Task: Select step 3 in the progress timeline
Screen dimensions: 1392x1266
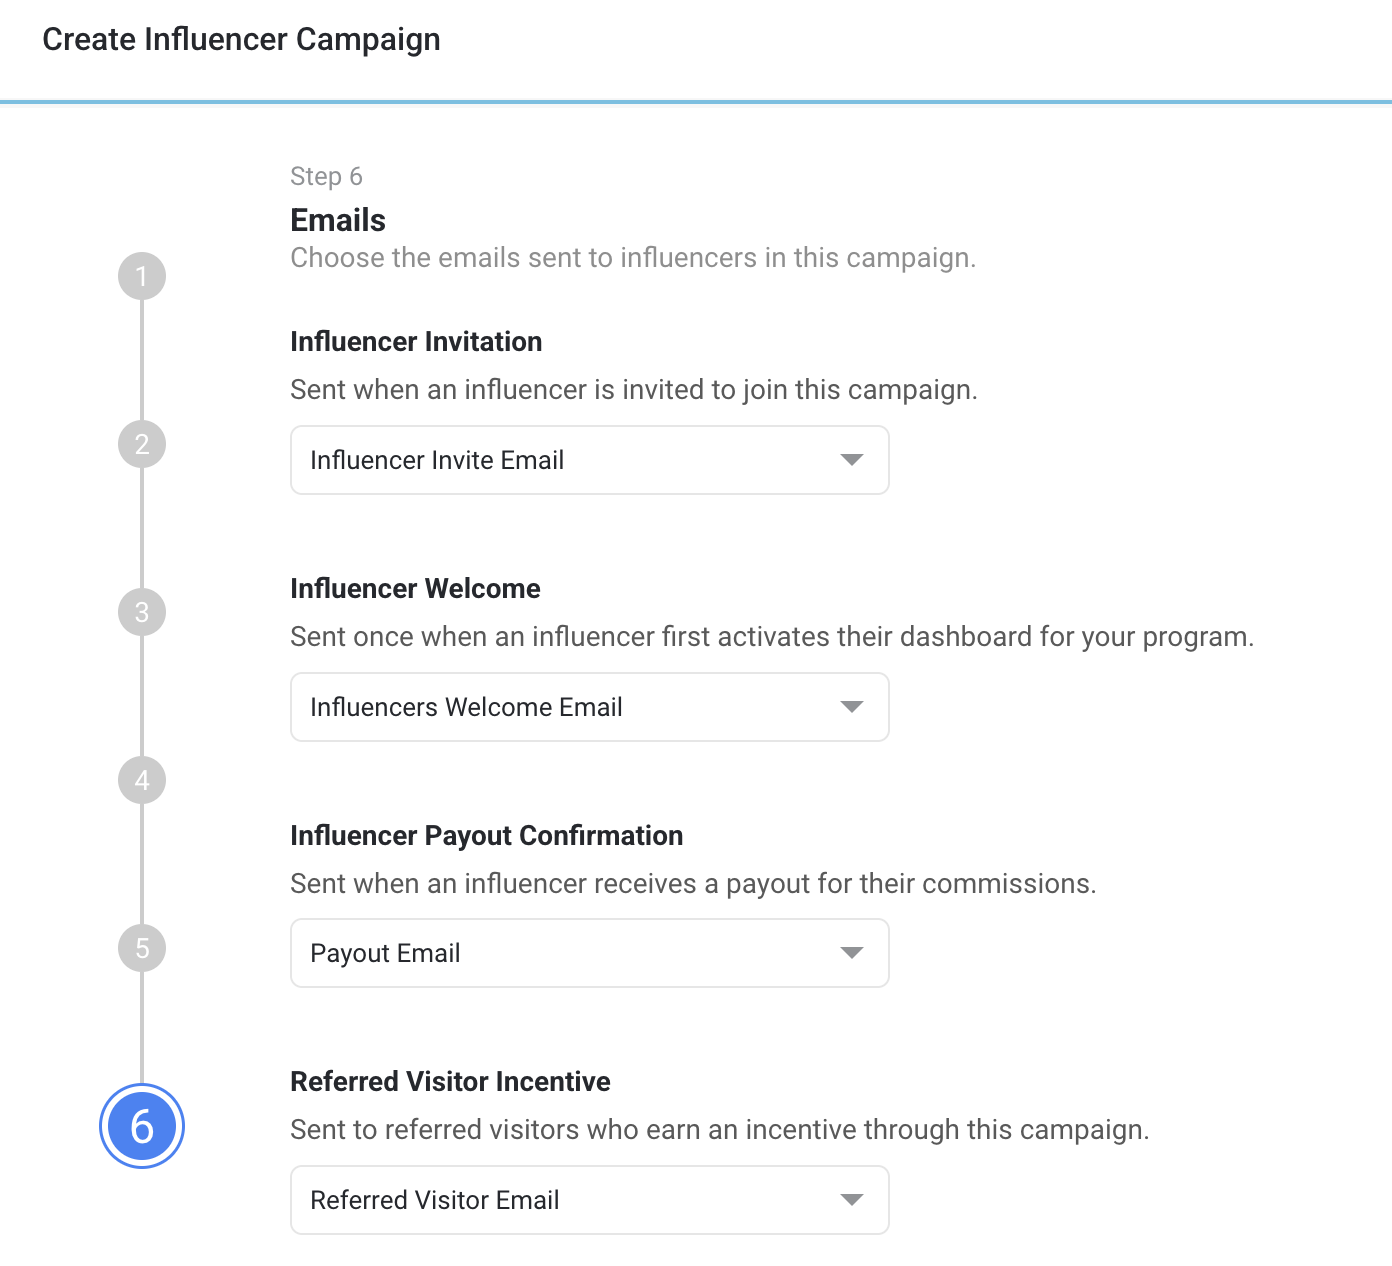Action: [x=142, y=612]
